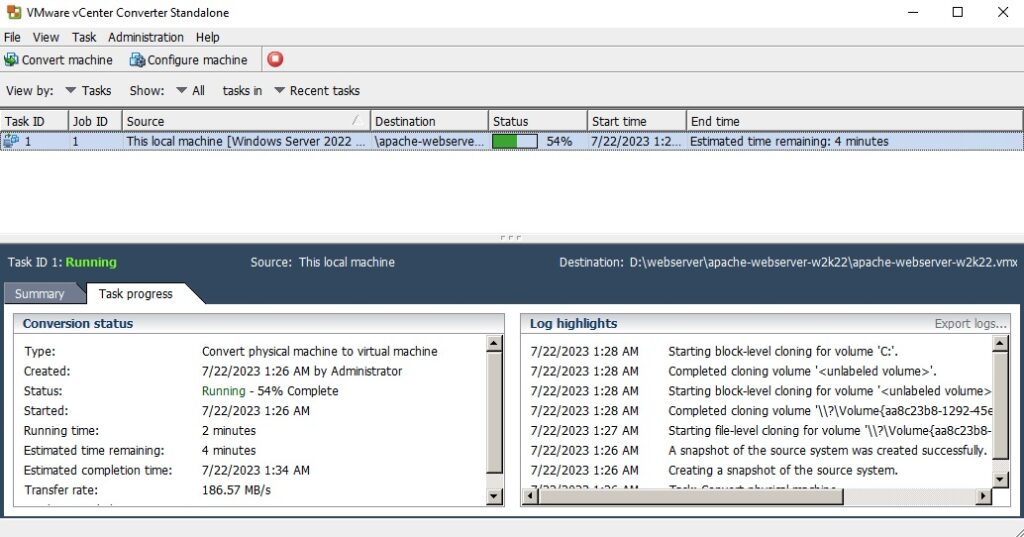1024x537 pixels.
Task: Click the Conversion status vertical scrollbar thumb
Action: (494, 413)
